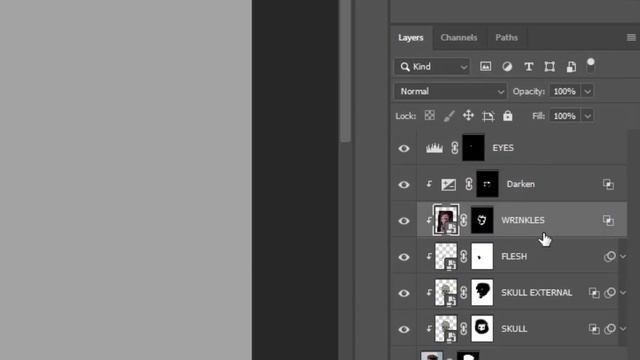Image resolution: width=640 pixels, height=360 pixels.
Task: Click the WRINKLES layer mask thumbnail
Action: (x=482, y=220)
